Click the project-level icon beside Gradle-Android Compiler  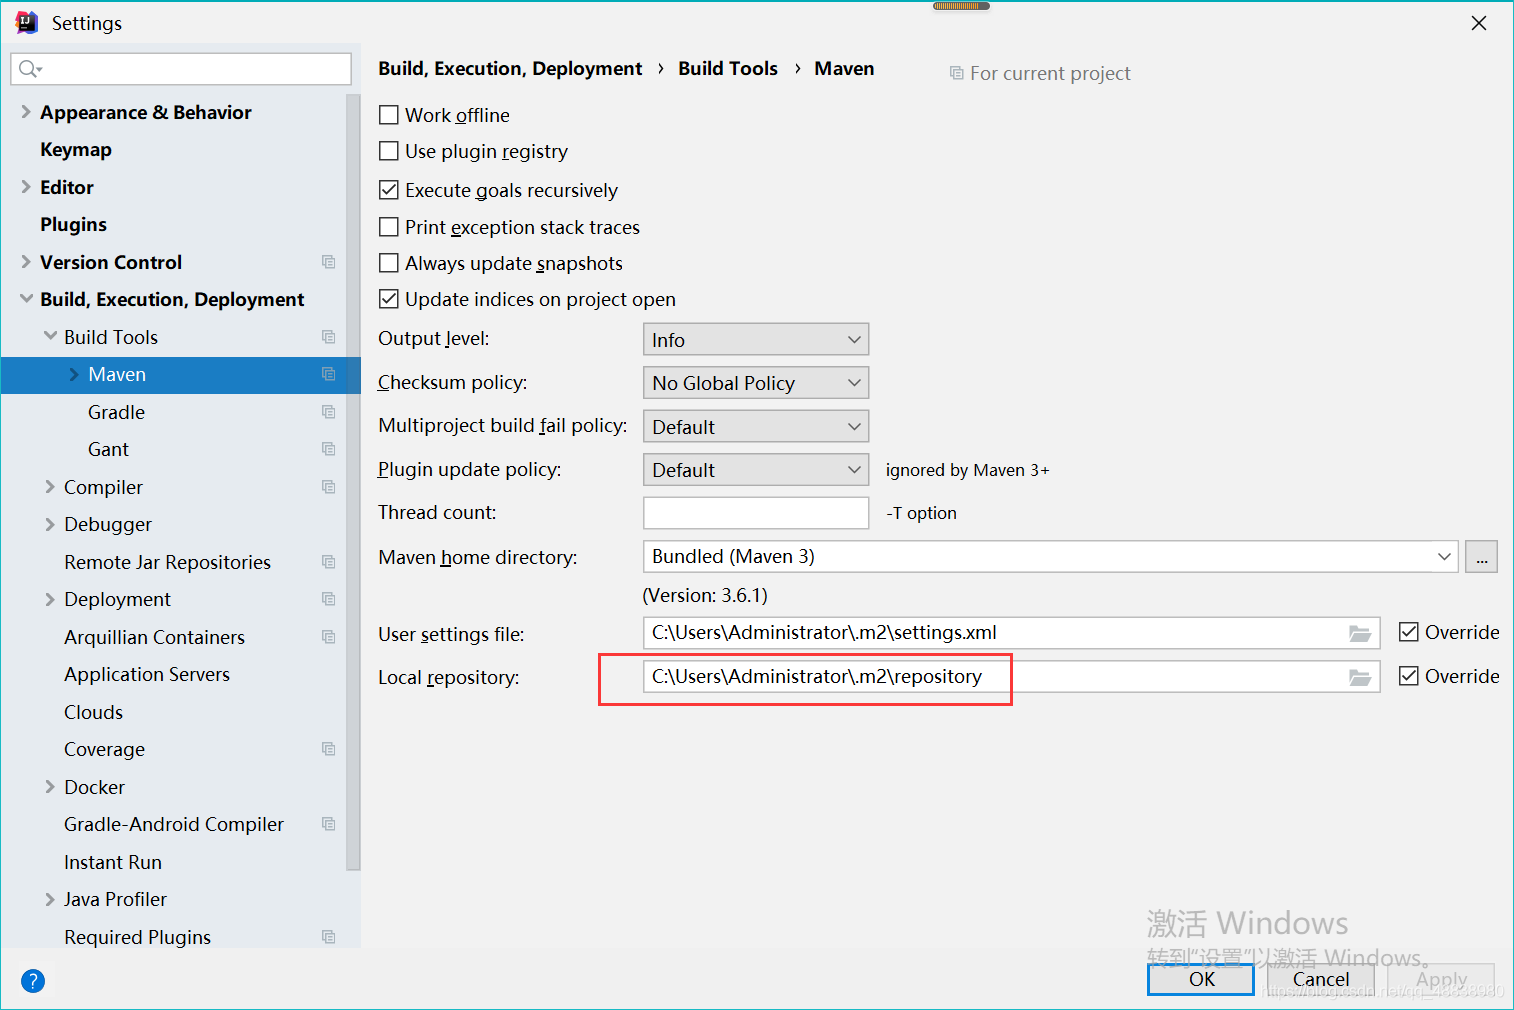(x=328, y=824)
